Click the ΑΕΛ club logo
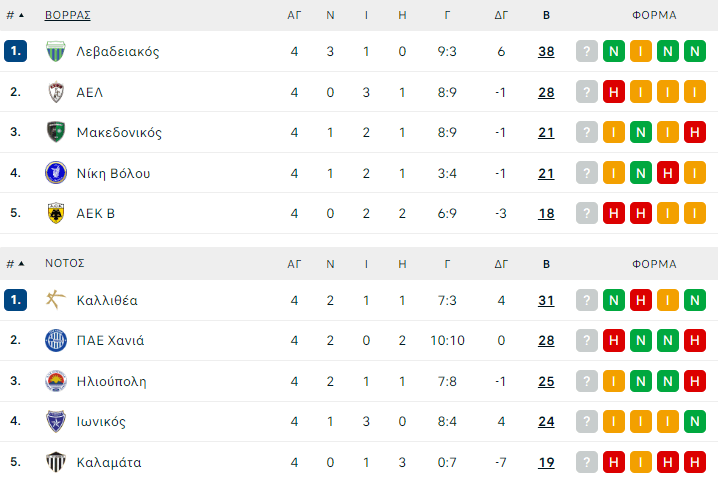 coord(56,92)
